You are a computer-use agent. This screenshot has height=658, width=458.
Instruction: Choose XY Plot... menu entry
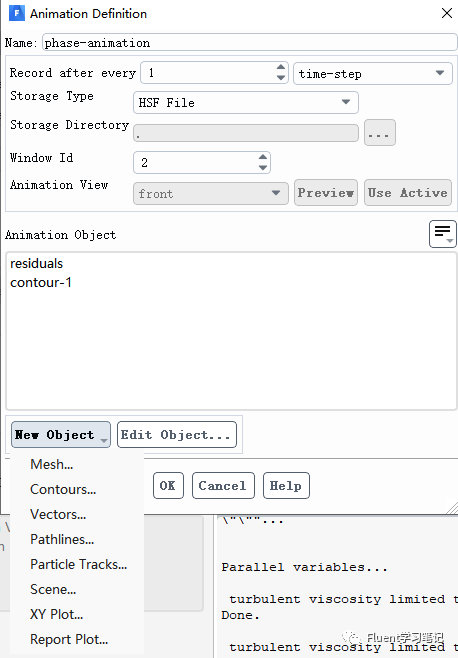(57, 614)
